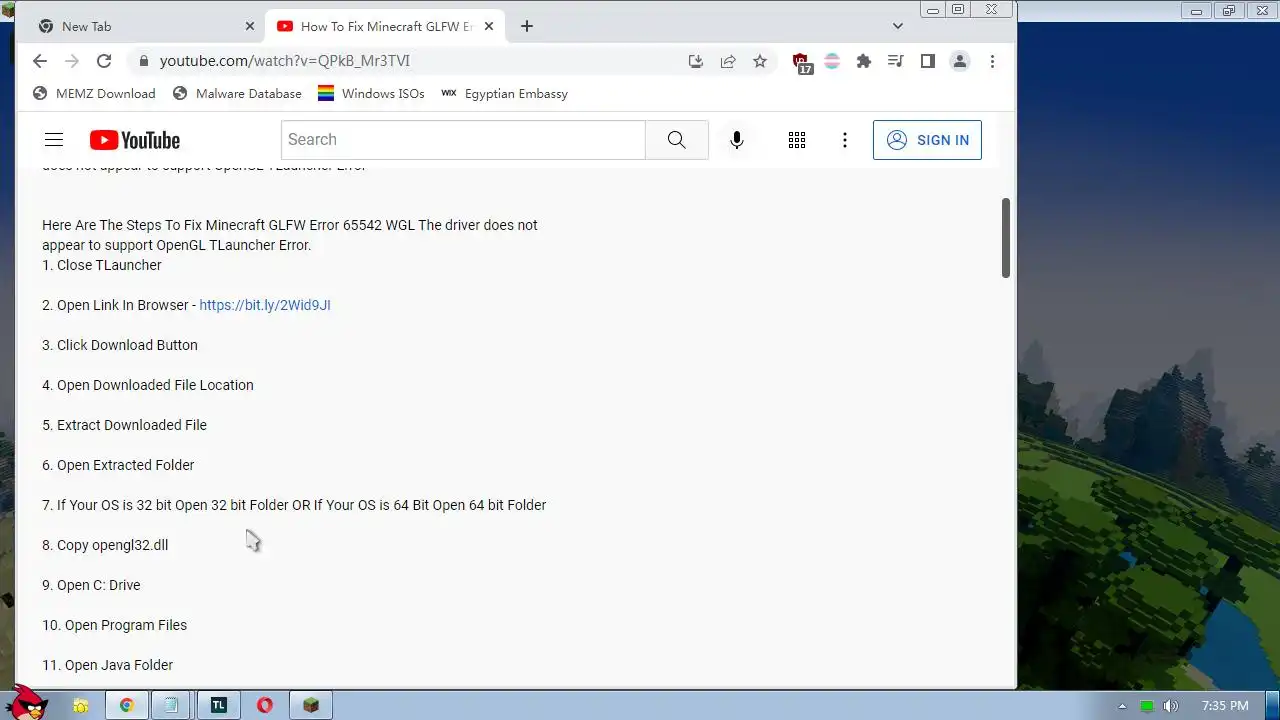The image size is (1280, 720).
Task: Click '11. Open Java Folder' text
Action: click(x=108, y=665)
